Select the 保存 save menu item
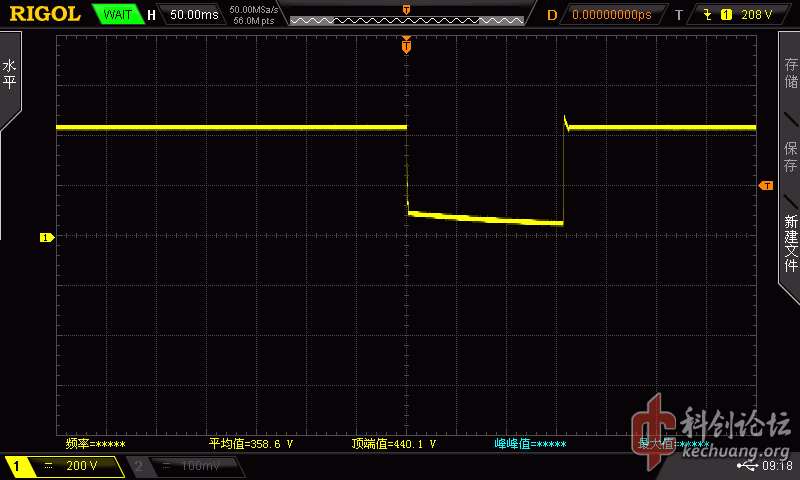Screen dimensions: 800x480 click(790, 157)
